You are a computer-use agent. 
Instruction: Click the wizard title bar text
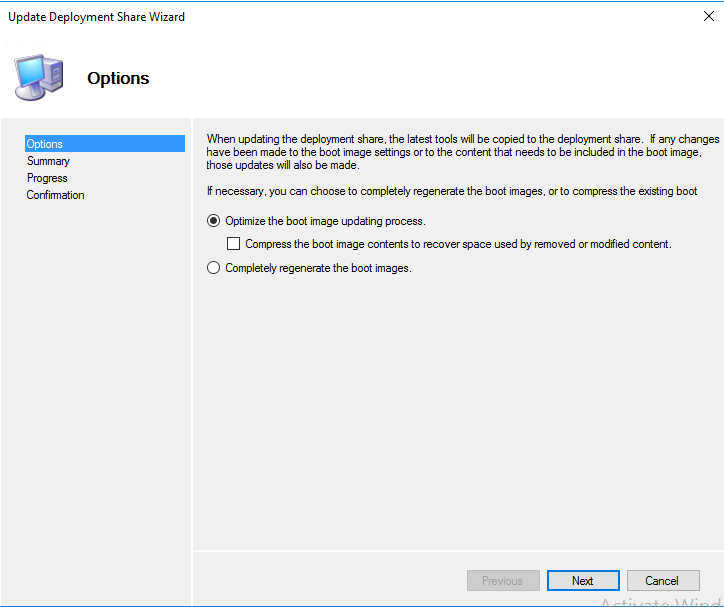[97, 17]
